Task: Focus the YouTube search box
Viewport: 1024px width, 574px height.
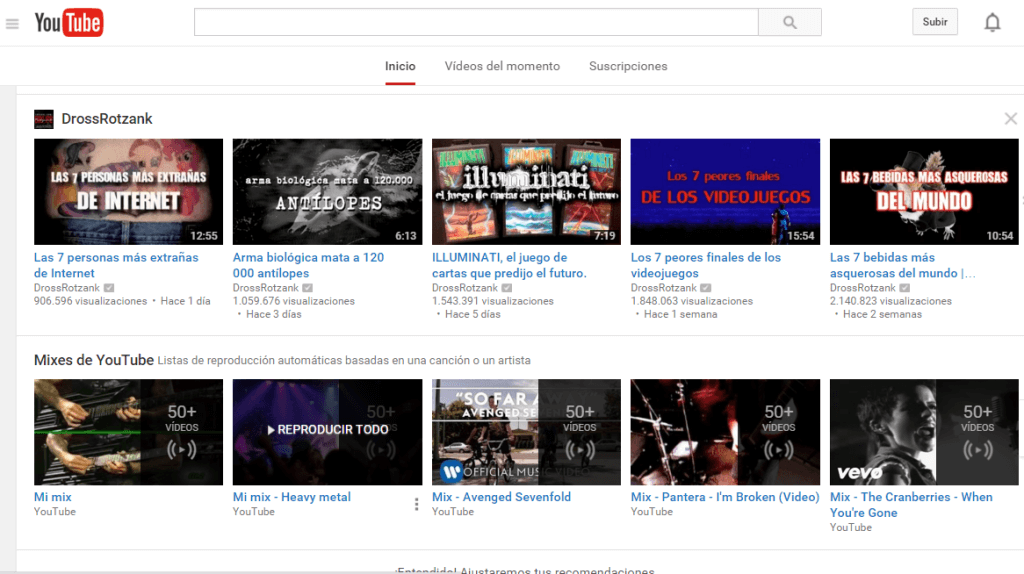Action: [476, 22]
